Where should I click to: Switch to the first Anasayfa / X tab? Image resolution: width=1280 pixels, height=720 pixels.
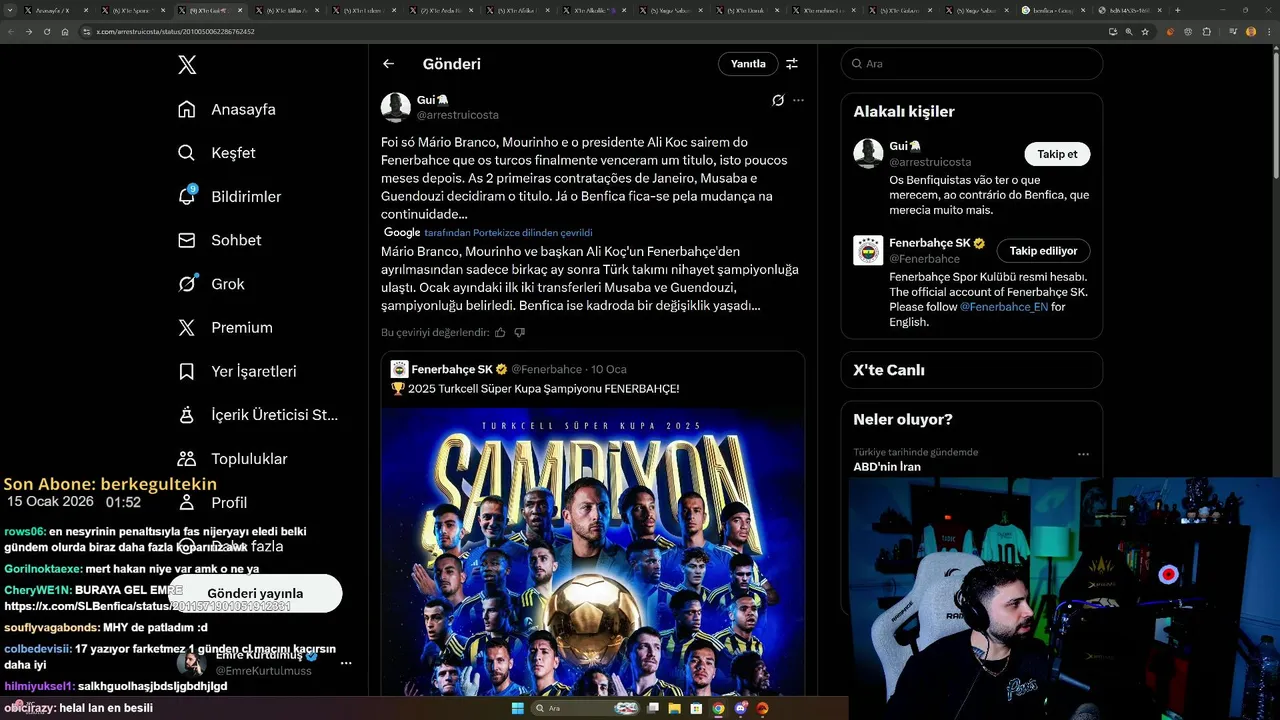[55, 10]
